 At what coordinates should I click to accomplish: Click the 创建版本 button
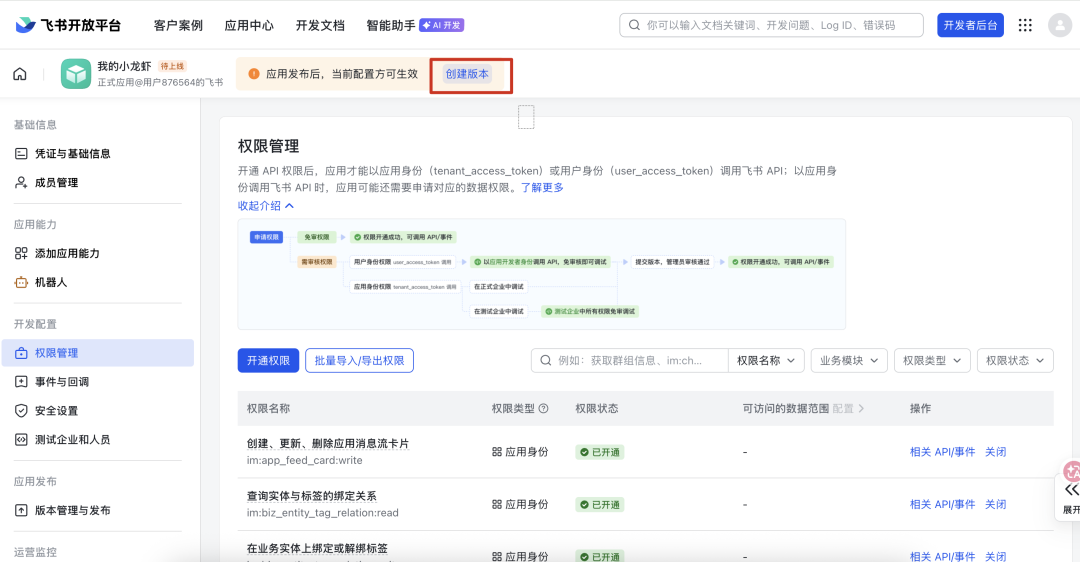(467, 74)
